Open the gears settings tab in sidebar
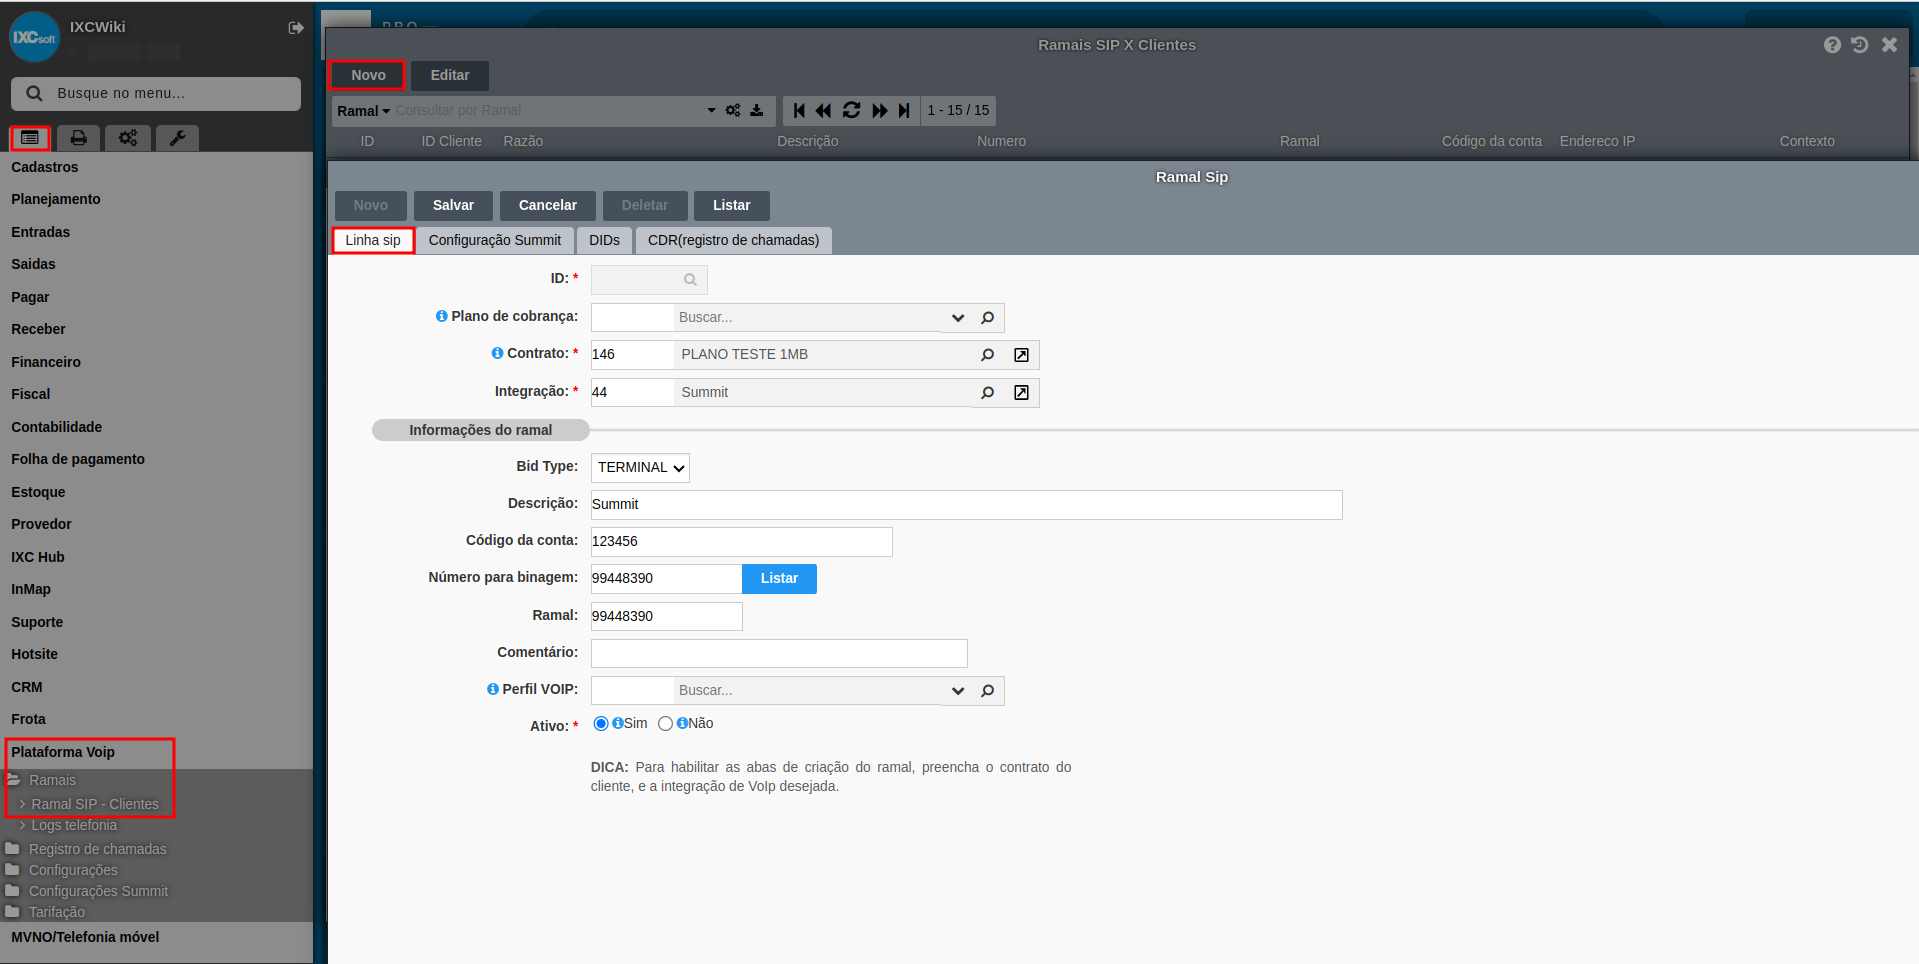1919x964 pixels. pos(128,138)
